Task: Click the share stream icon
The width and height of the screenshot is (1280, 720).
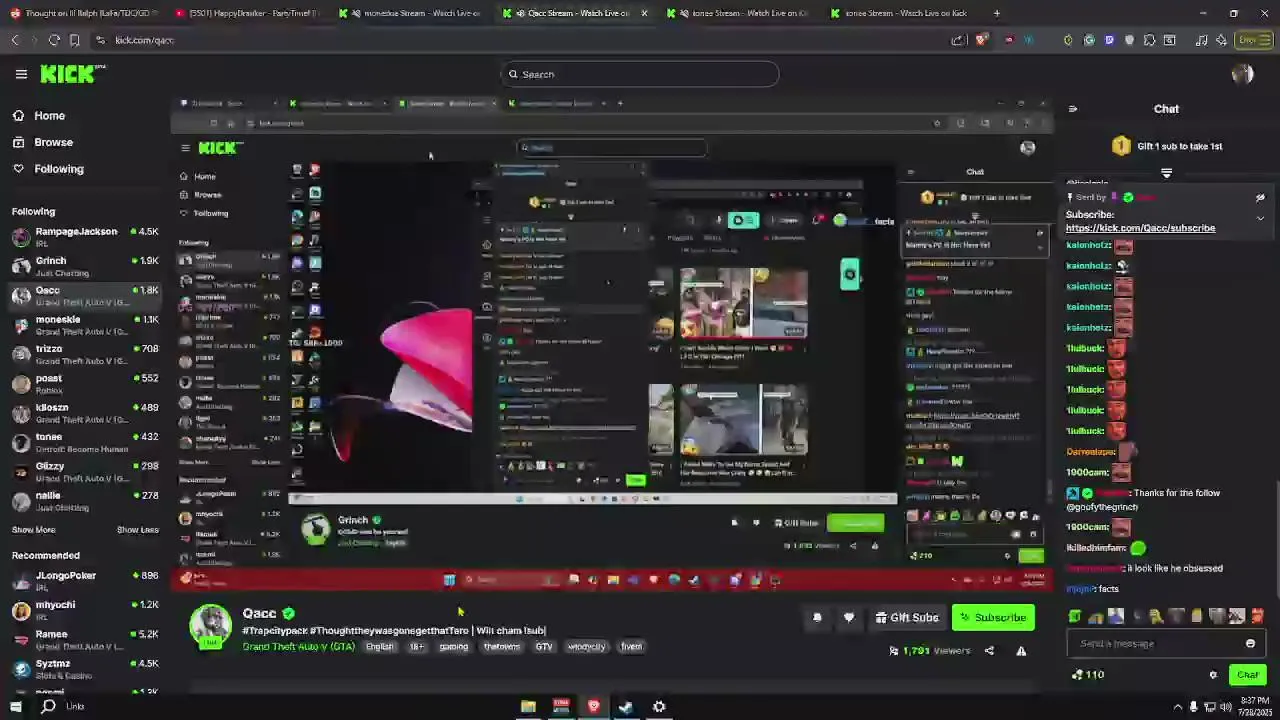Action: tap(989, 651)
